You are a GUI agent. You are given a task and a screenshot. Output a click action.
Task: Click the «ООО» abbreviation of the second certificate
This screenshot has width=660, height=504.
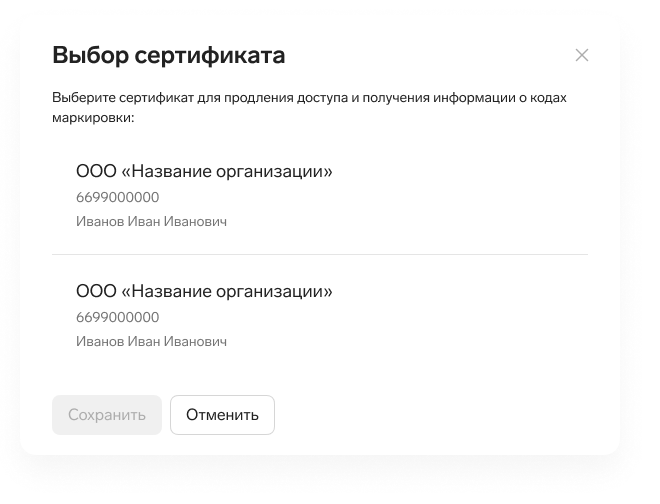coord(96,291)
